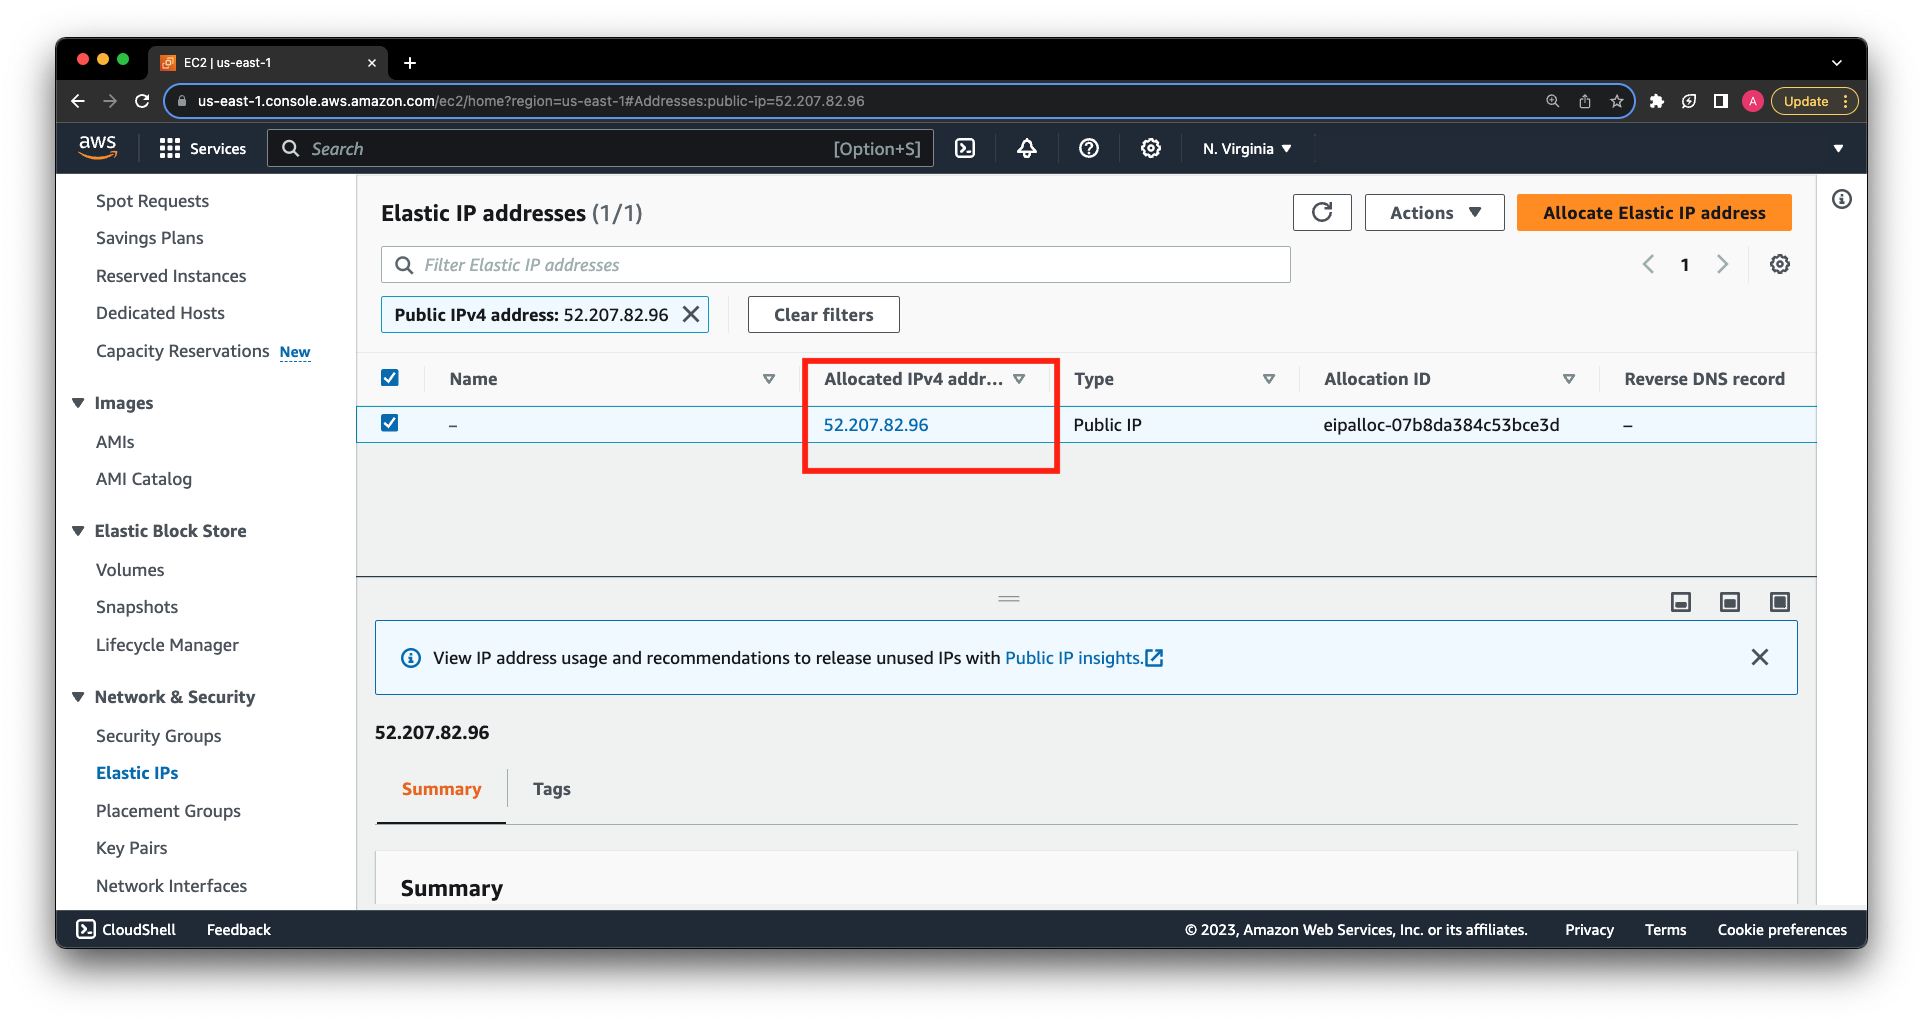
Task: Open the Actions dropdown
Action: [1434, 212]
